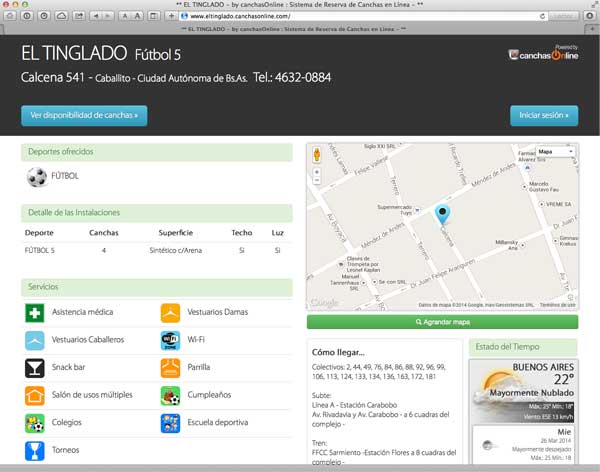Click the canchasOnline logo

pyautogui.click(x=543, y=54)
